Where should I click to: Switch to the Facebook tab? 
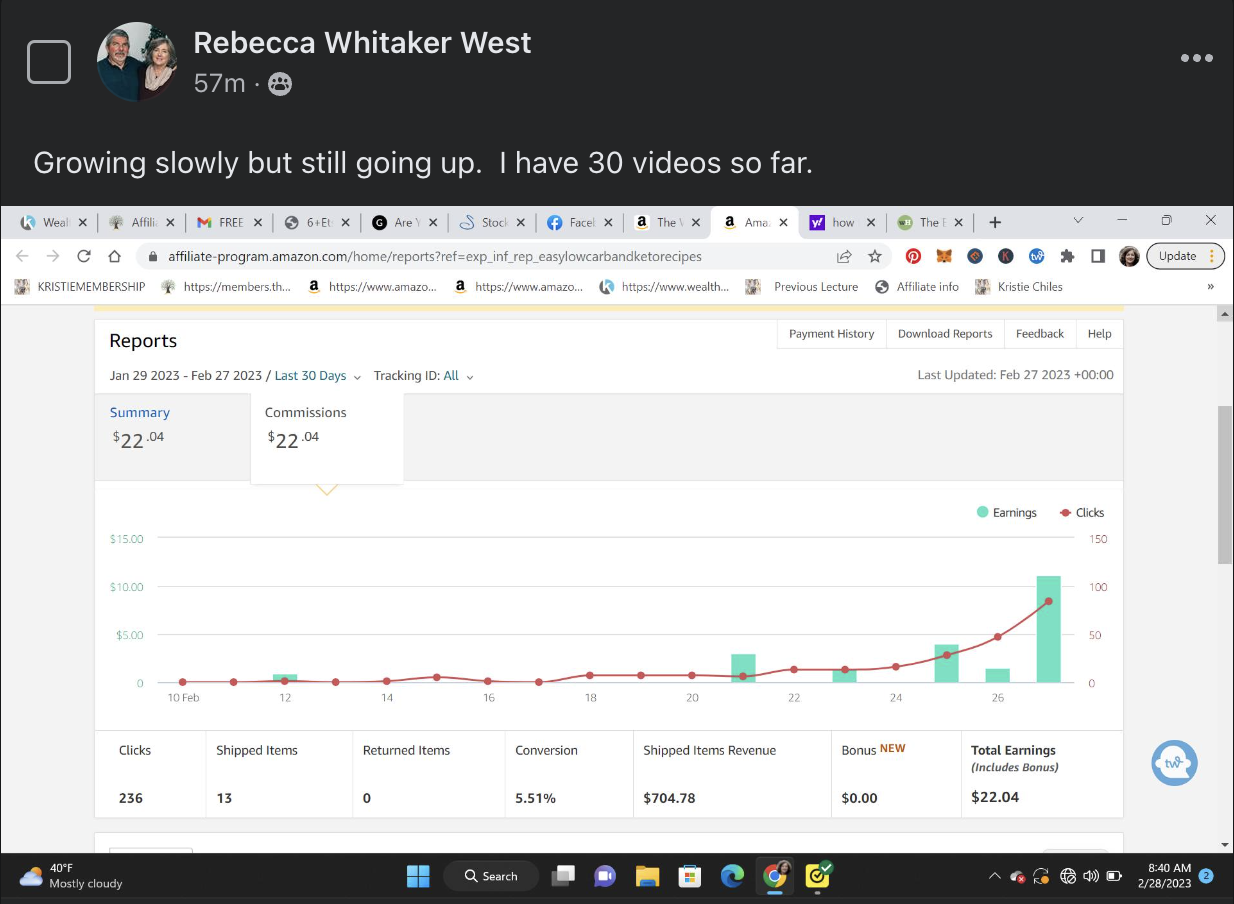[580, 222]
